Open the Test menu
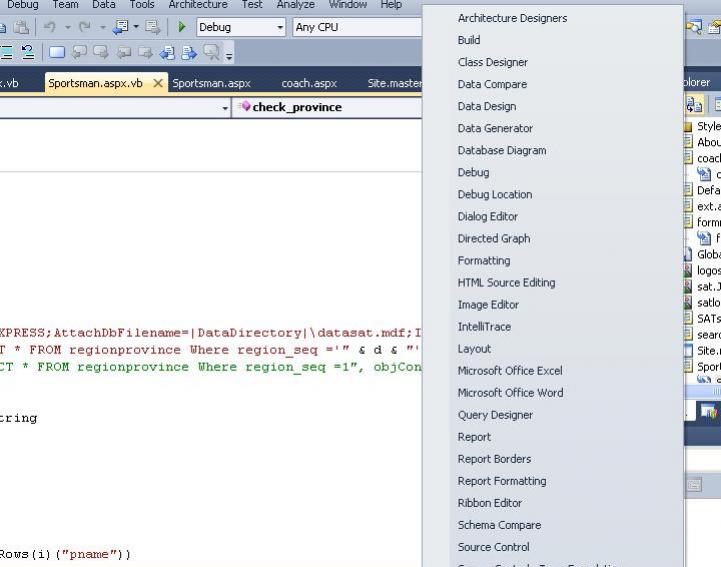Image resolution: width=721 pixels, height=567 pixels. coord(252,5)
